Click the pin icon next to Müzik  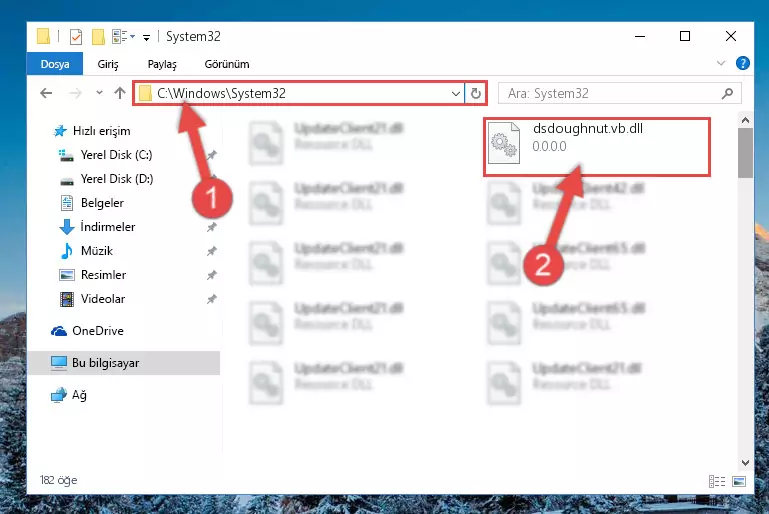(x=211, y=251)
